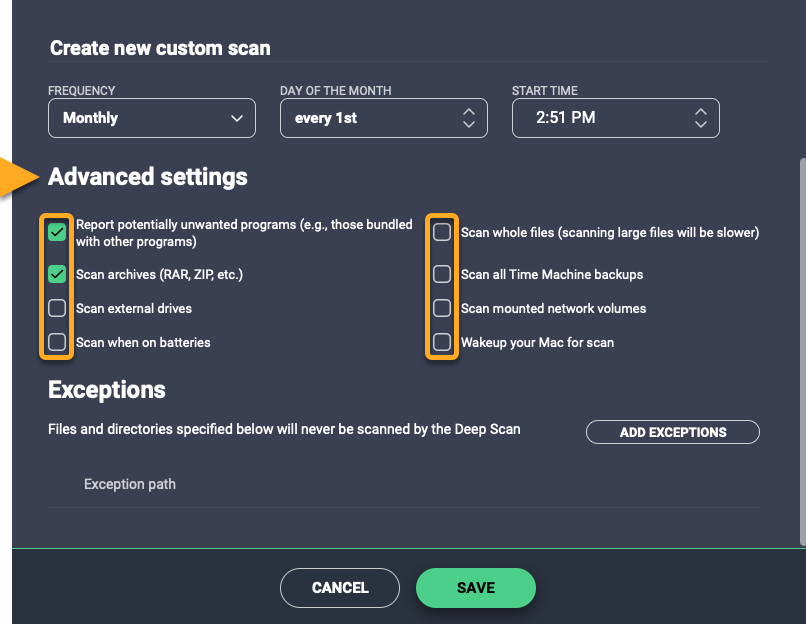
Task: Tick the Scan when on batteries checkbox
Action: click(x=58, y=342)
